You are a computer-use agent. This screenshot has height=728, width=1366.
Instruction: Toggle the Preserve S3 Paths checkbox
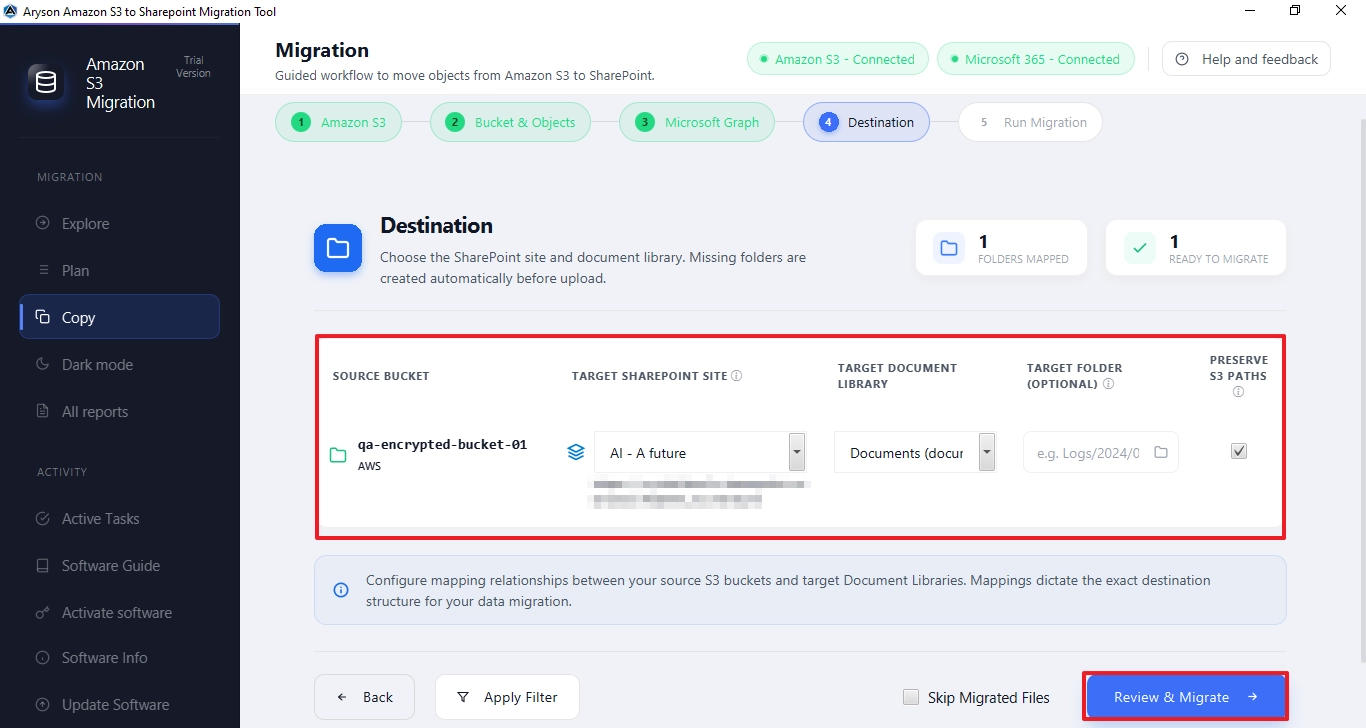click(x=1239, y=451)
